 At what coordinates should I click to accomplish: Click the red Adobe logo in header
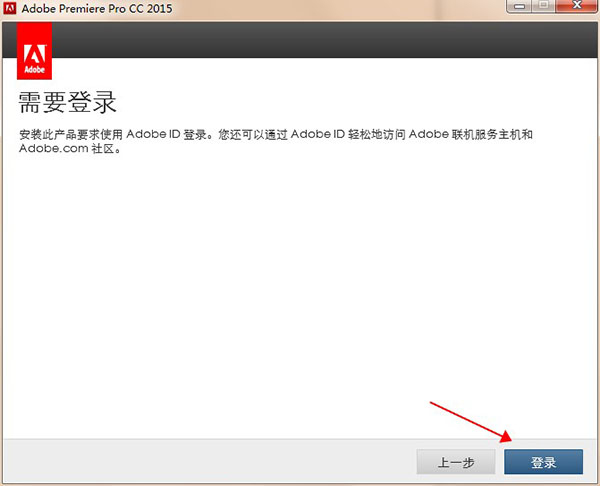35,53
